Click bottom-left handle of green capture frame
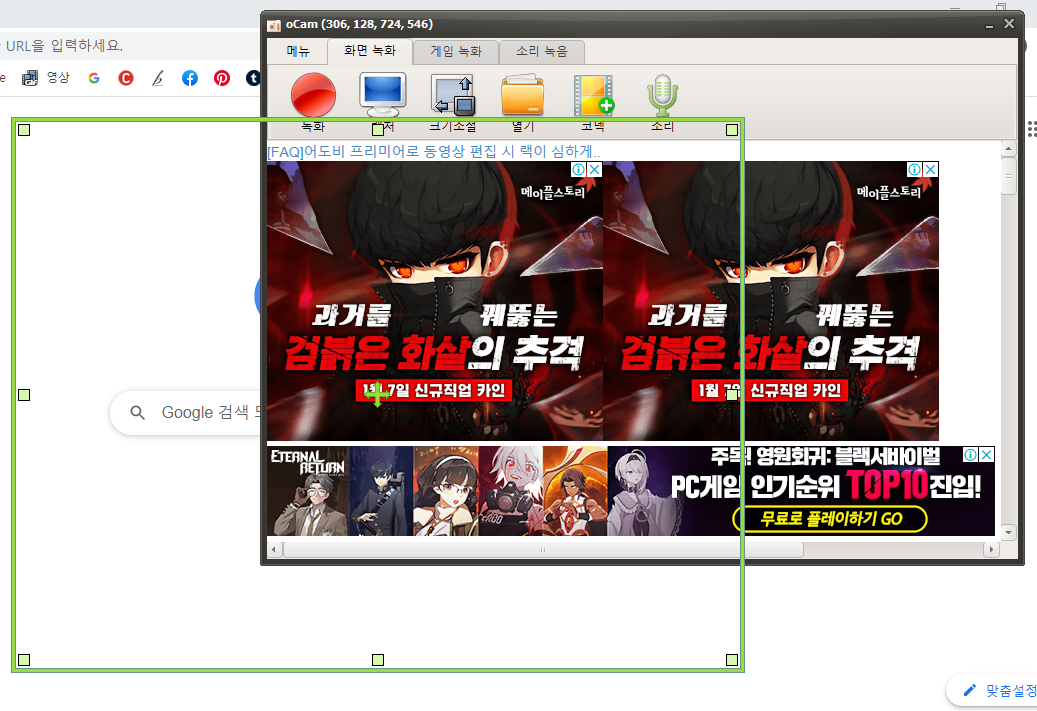The width and height of the screenshot is (1037, 711). 24,659
